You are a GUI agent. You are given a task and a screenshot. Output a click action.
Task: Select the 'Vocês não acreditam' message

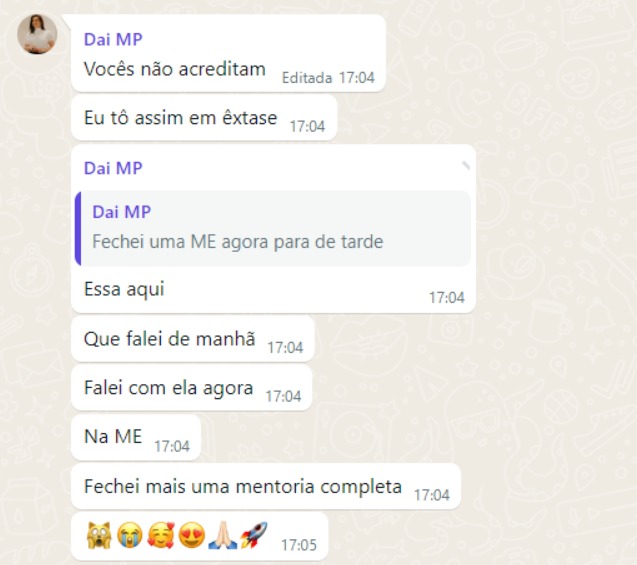[175, 69]
